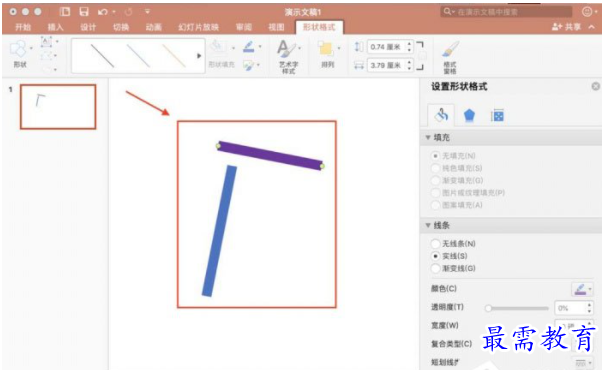Toggle the sidebar layout icon in title bar
The image size is (604, 370).
click(x=65, y=12)
